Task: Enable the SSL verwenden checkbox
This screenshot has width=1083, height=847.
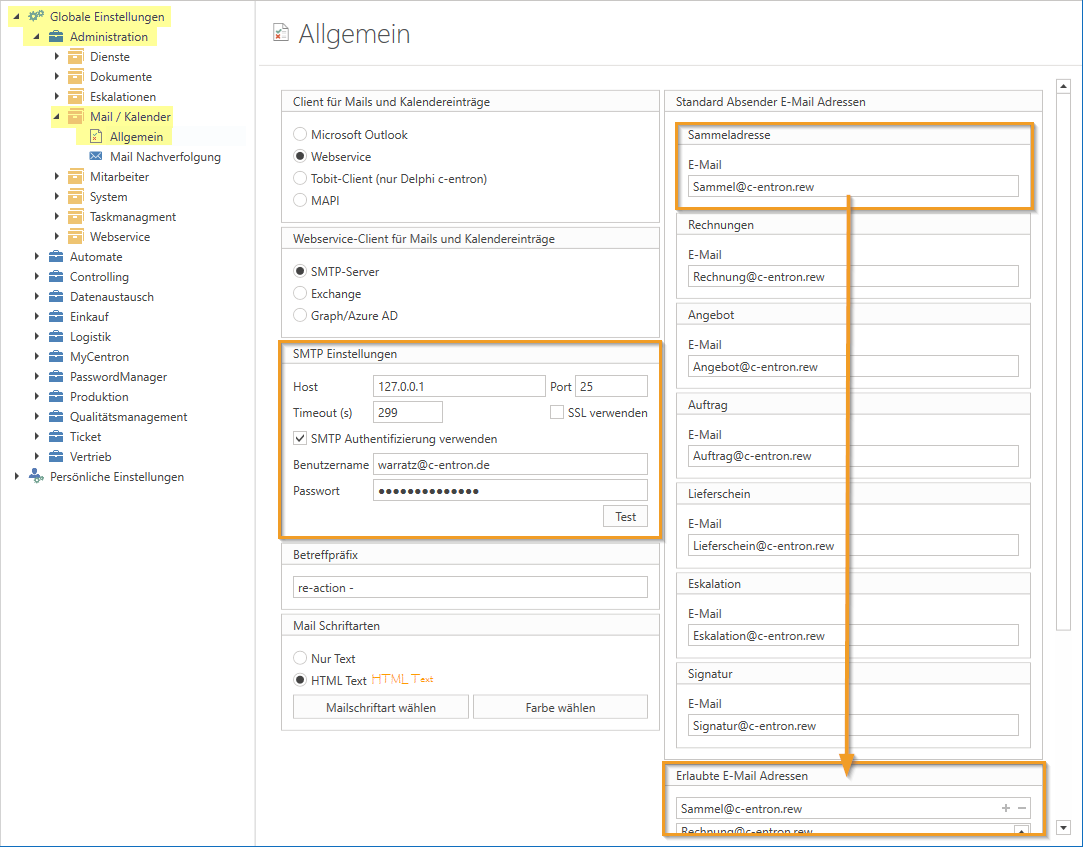Action: [558, 413]
